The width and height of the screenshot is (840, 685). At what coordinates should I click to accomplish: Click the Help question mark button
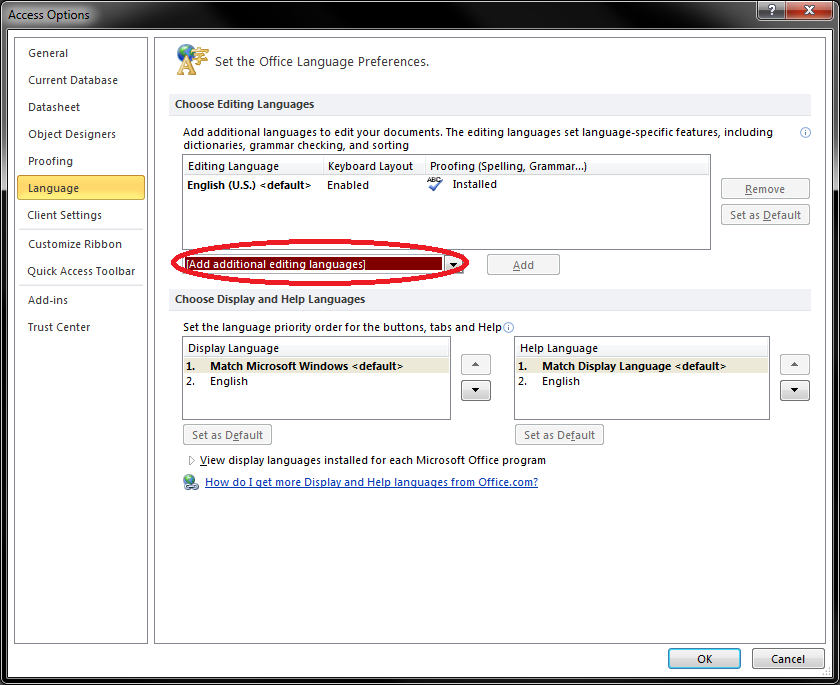(771, 10)
